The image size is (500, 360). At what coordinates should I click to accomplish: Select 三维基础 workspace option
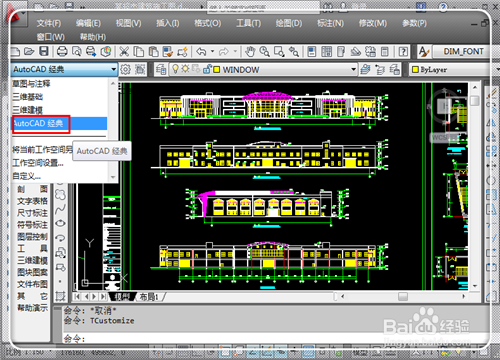(x=28, y=97)
